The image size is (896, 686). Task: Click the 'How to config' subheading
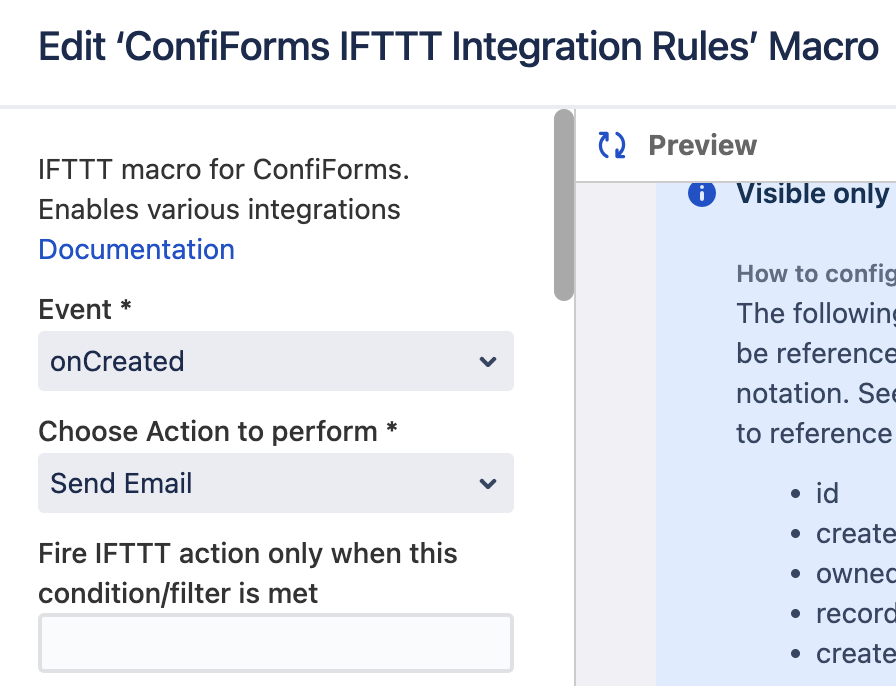[x=815, y=274]
